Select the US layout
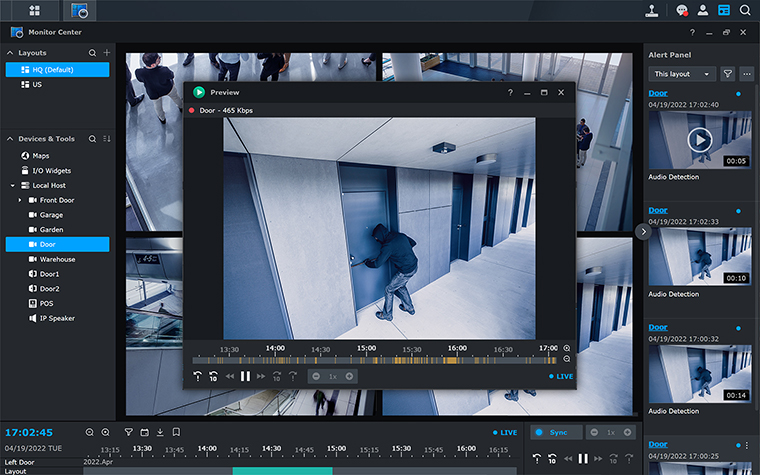The image size is (760, 475). tap(37, 85)
